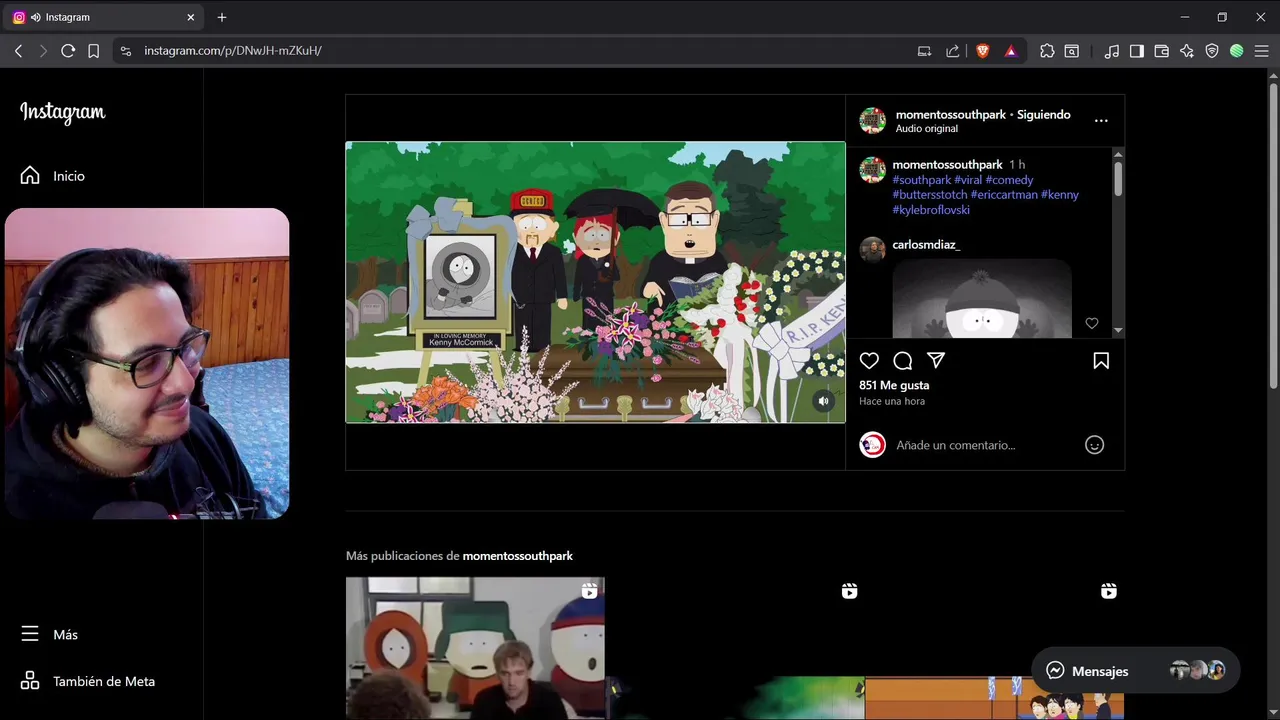Click the address bar URL

tap(232, 51)
